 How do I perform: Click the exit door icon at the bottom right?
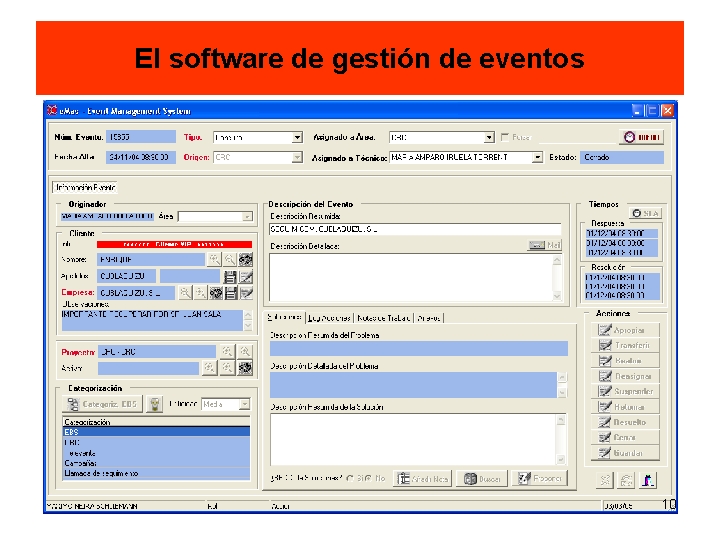[x=648, y=480]
